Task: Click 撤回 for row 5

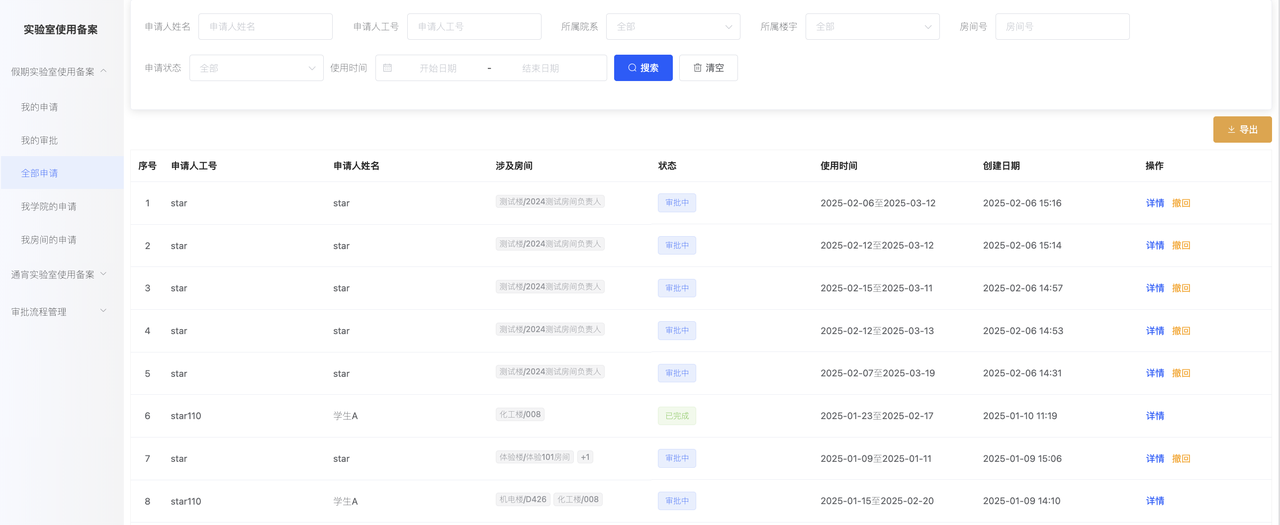Action: (x=1181, y=373)
